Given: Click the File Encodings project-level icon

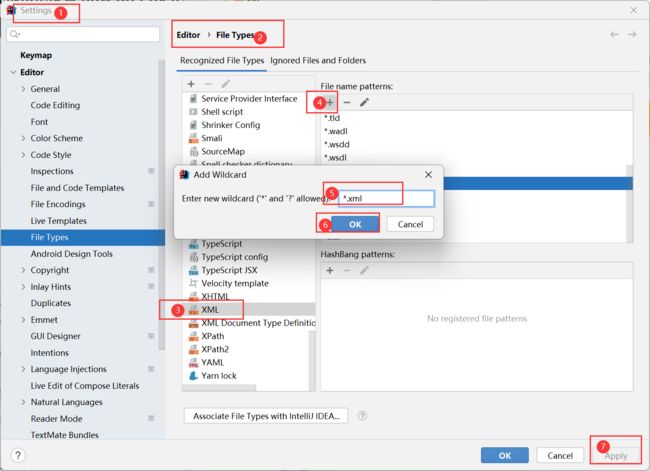Looking at the screenshot, I should click(151, 204).
